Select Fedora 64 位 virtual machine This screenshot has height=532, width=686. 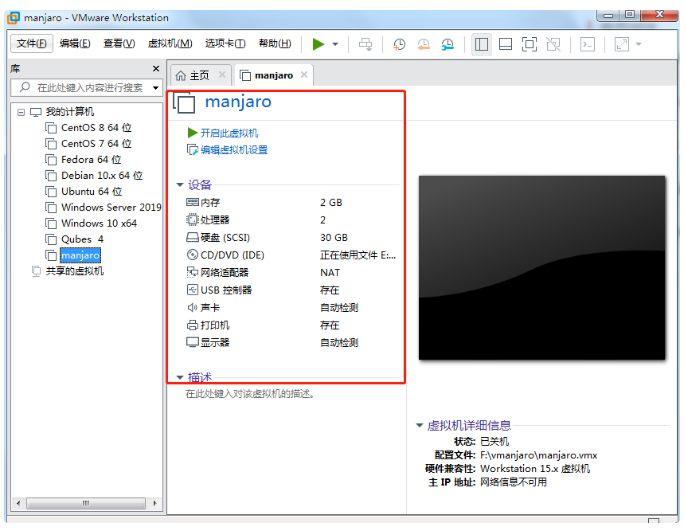point(83,160)
